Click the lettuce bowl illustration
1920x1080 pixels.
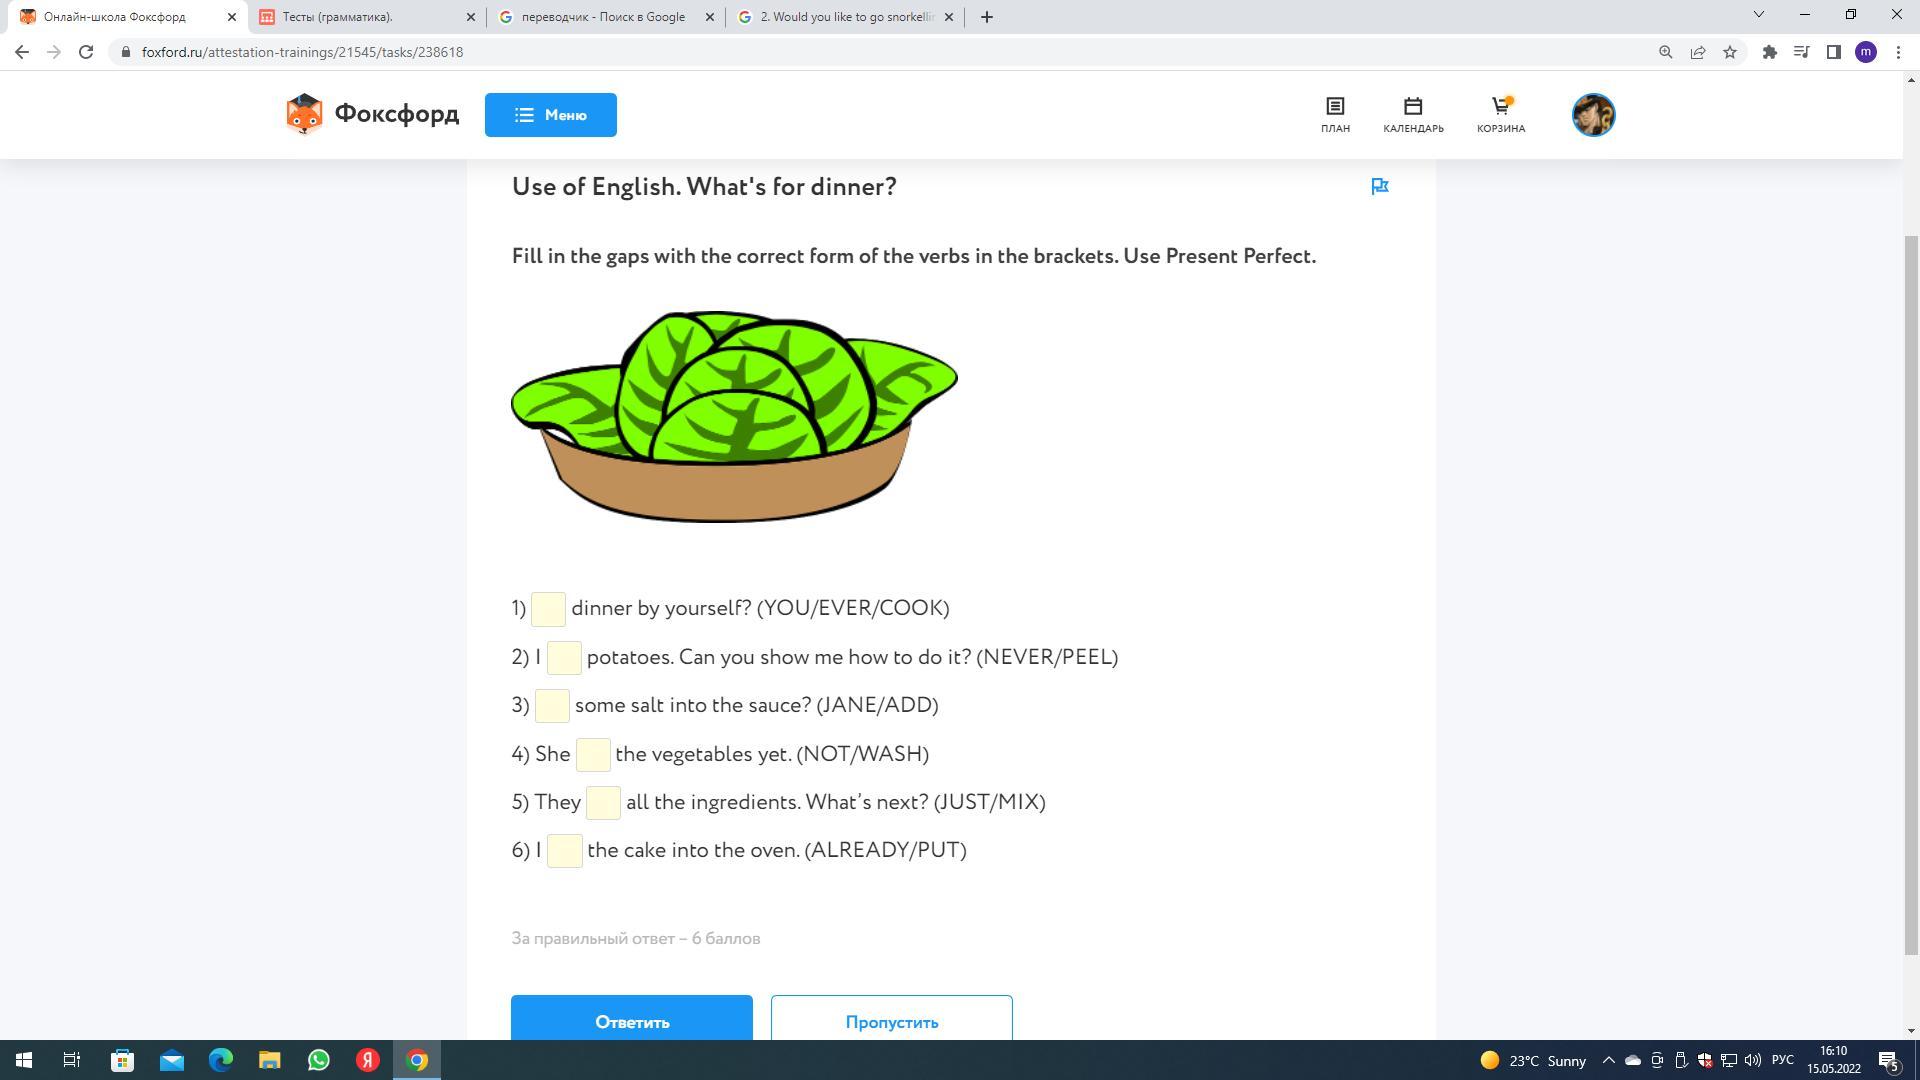point(734,416)
